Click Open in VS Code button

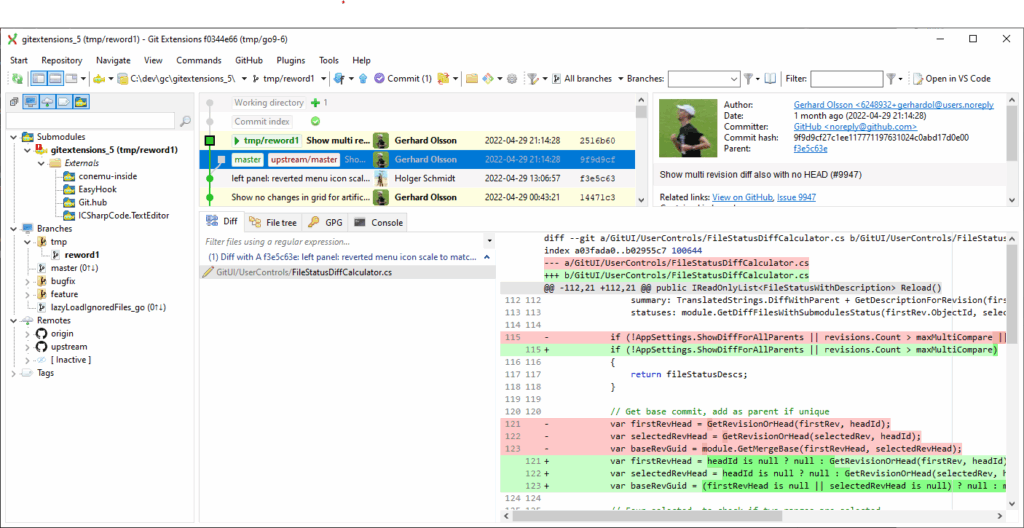[952, 78]
